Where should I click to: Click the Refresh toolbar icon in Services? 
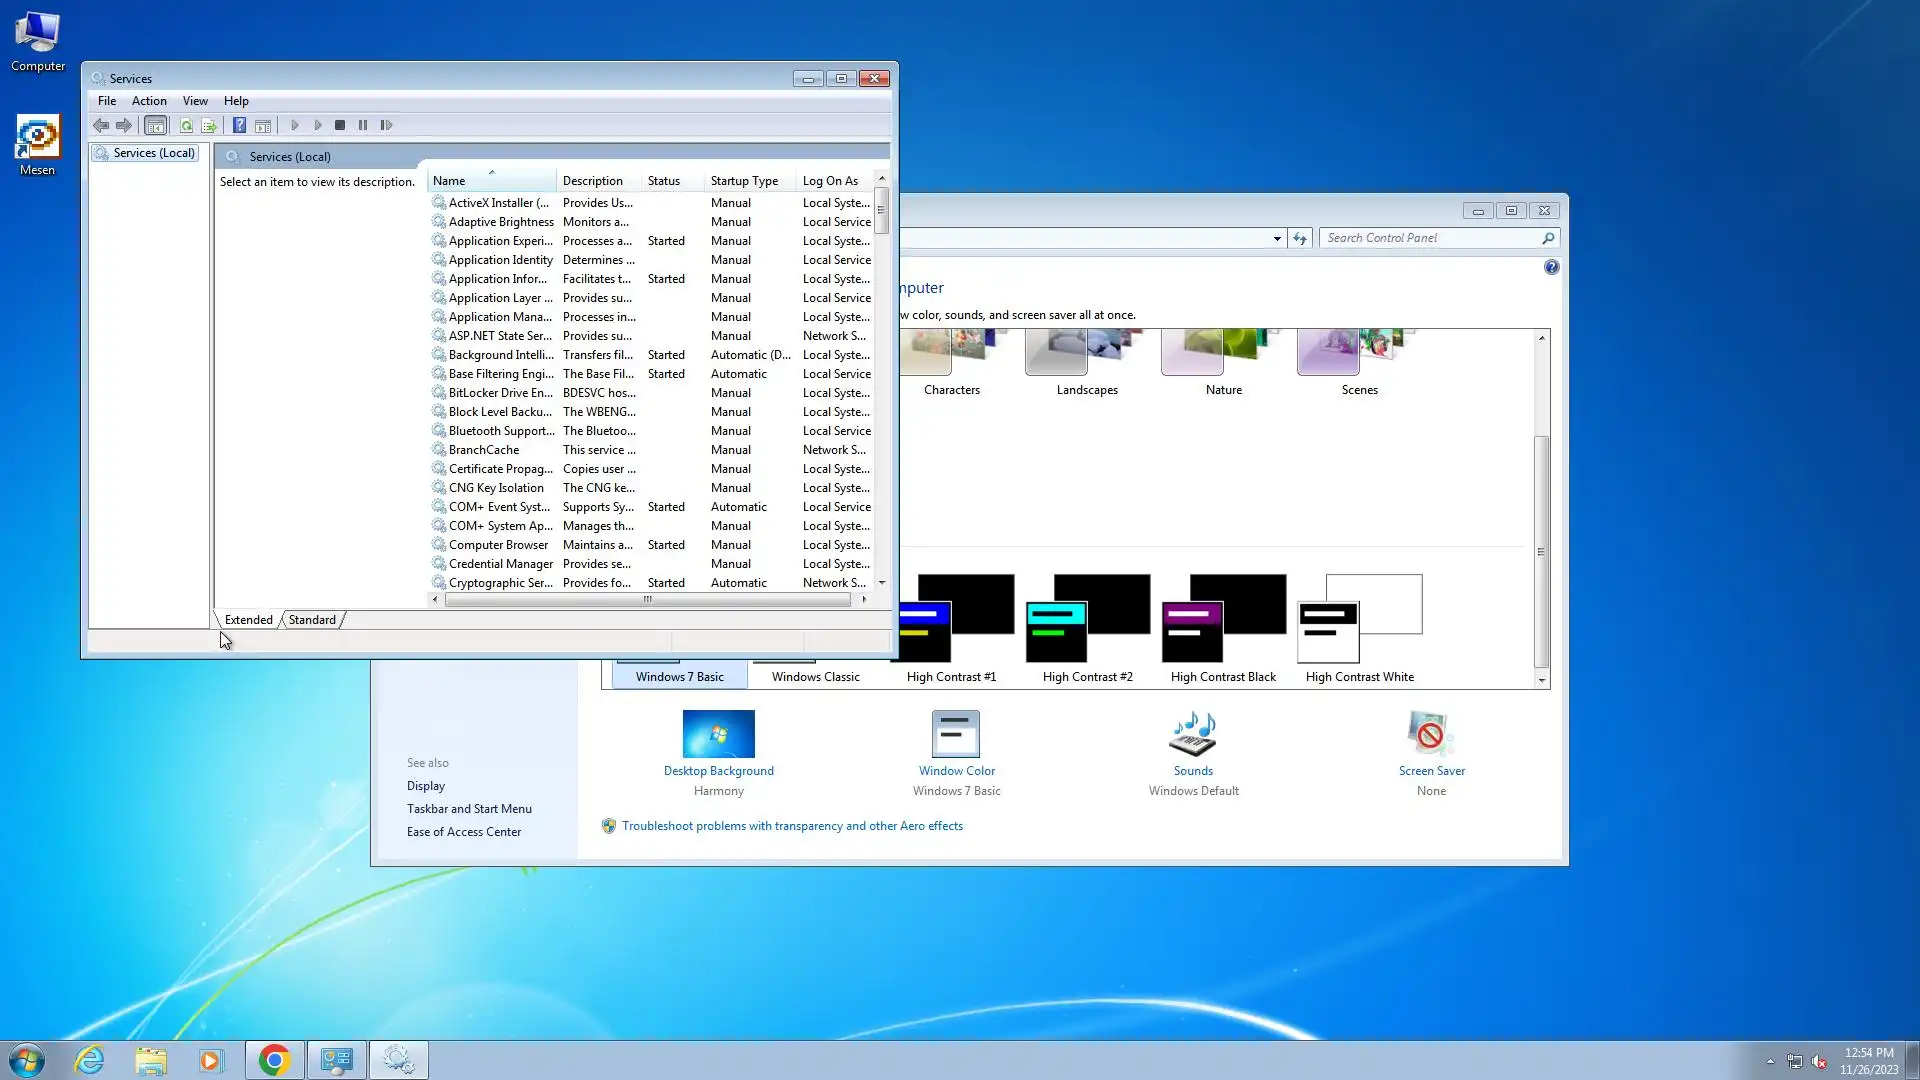[186, 126]
